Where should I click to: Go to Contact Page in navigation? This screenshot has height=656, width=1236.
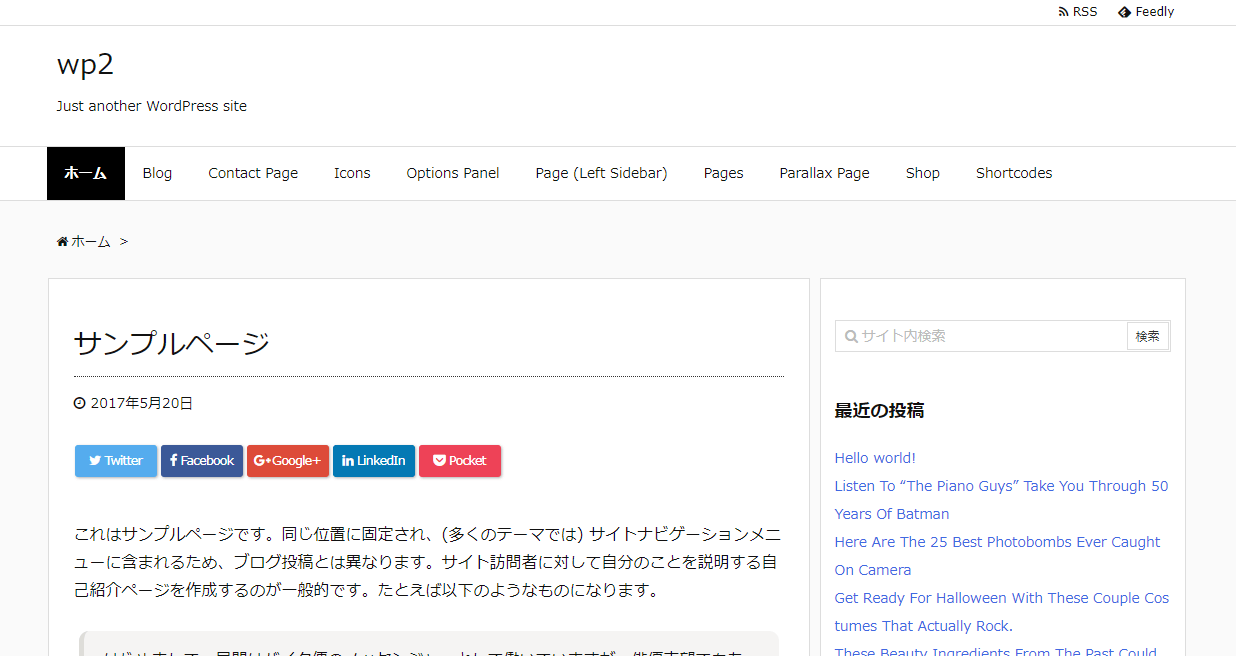point(253,173)
